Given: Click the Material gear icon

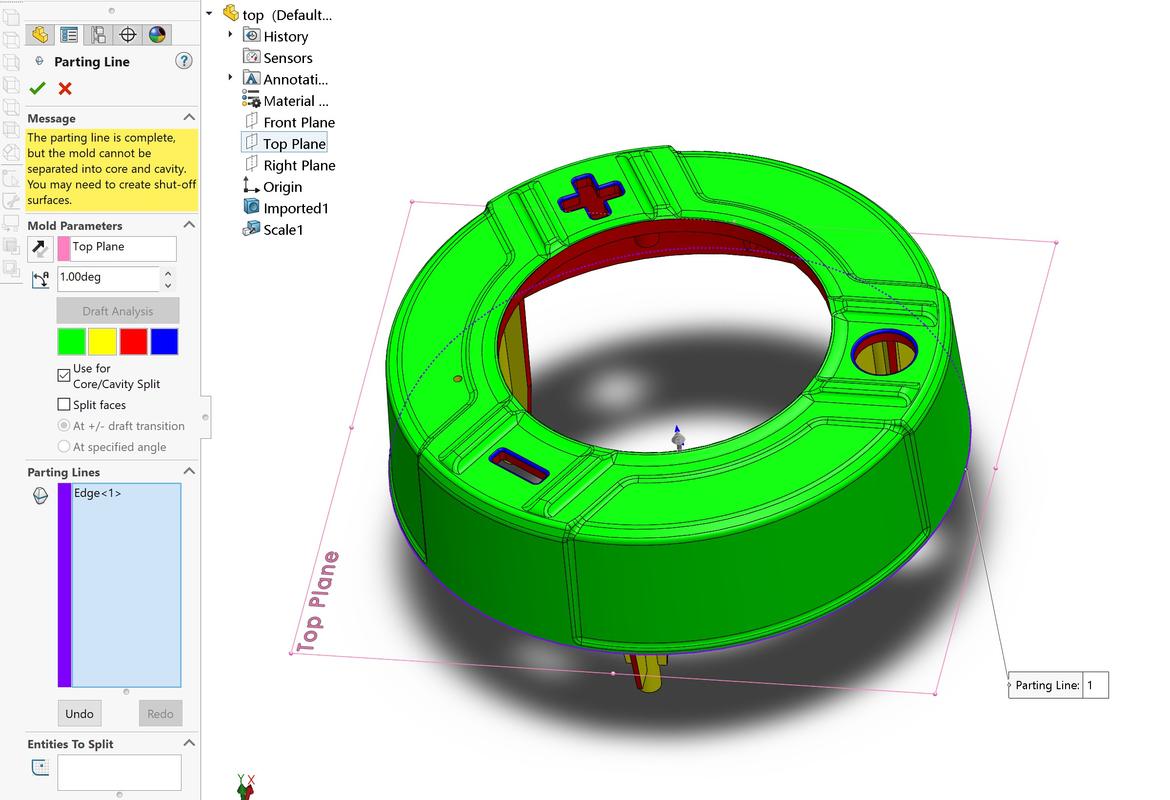Looking at the screenshot, I should [x=251, y=99].
